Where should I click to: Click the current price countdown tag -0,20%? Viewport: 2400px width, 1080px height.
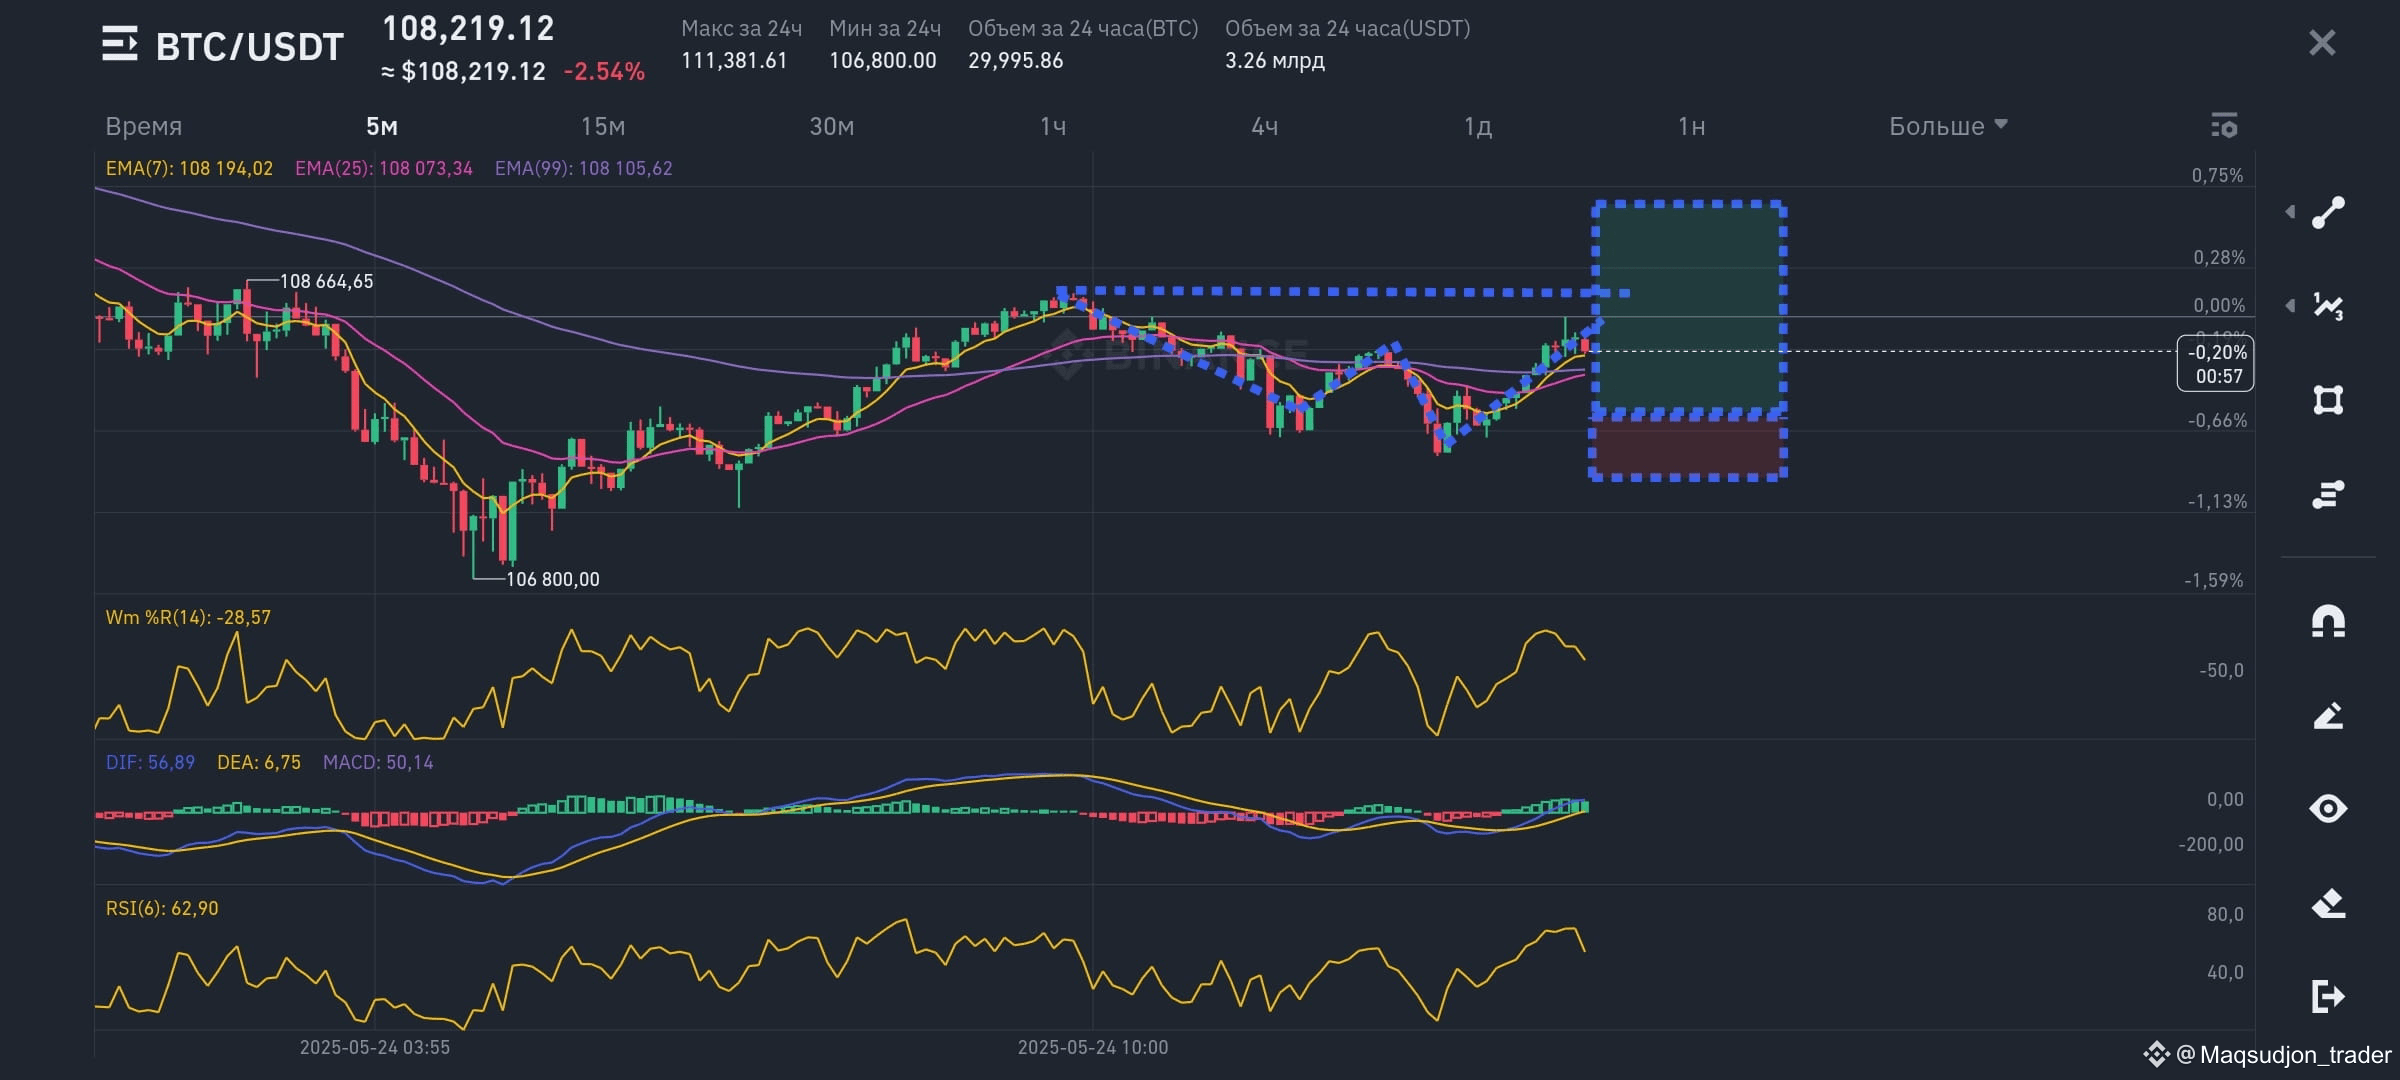pos(2216,364)
